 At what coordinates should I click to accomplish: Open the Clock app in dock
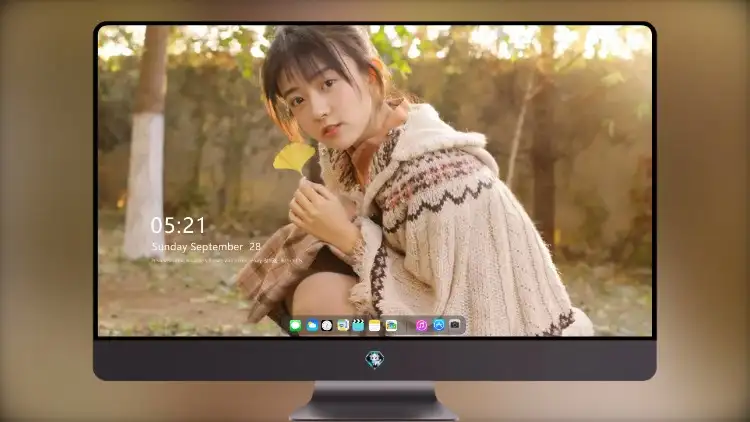[327, 326]
